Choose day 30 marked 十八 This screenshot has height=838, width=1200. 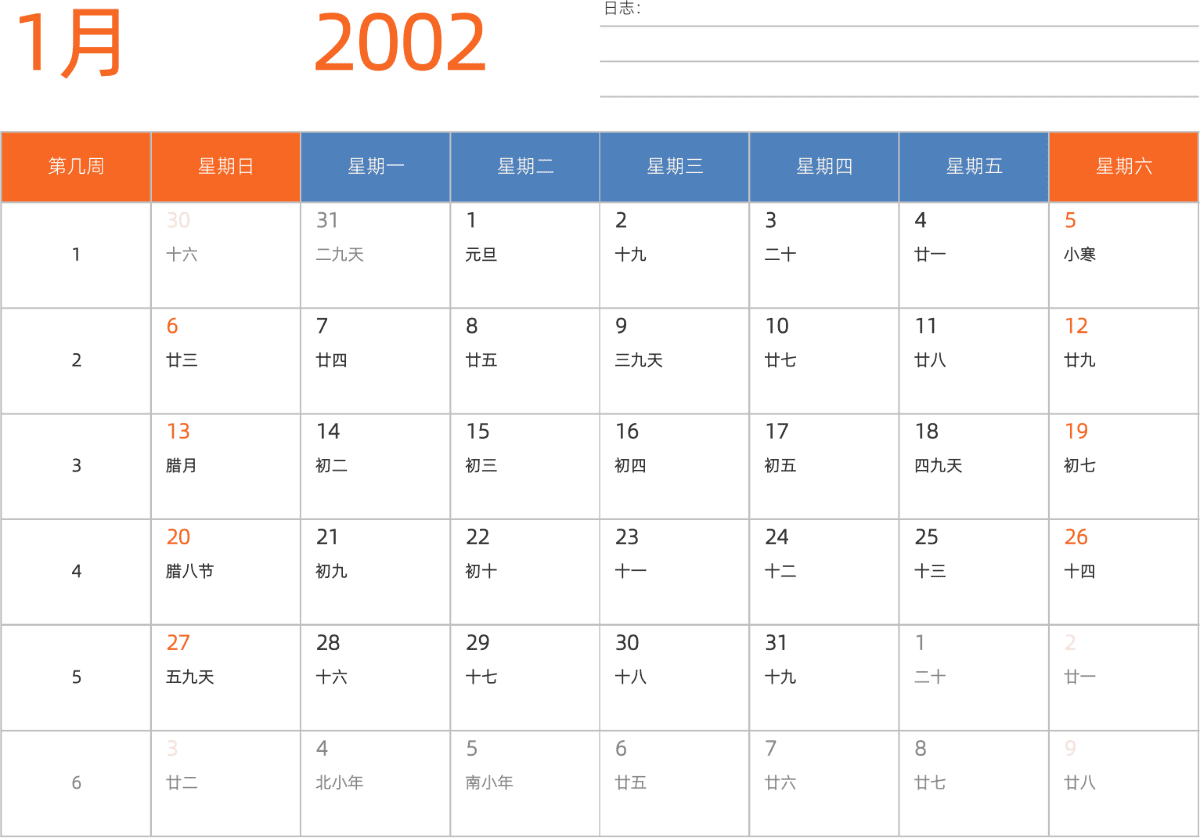(675, 678)
